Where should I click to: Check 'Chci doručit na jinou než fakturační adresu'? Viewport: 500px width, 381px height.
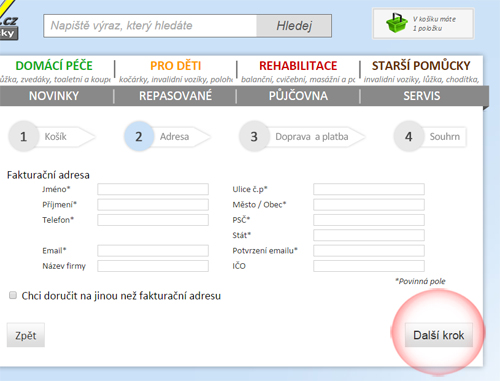13,295
